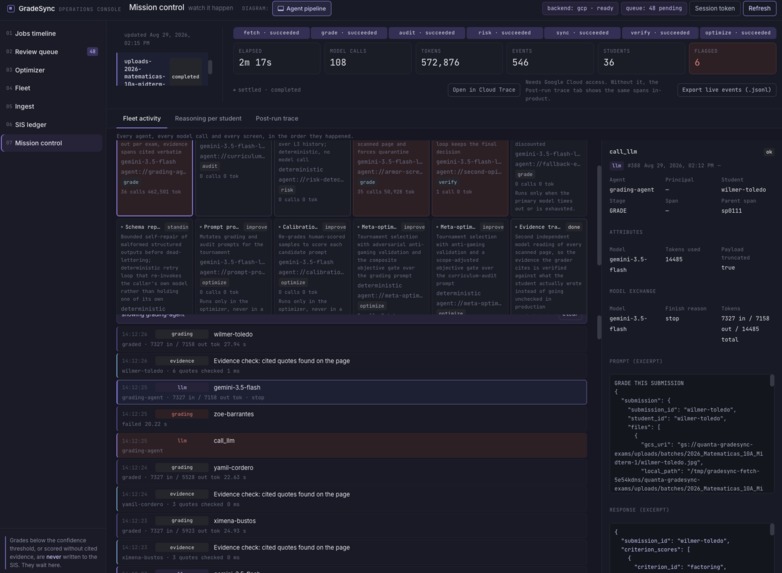Click the Tokens 572,876 stat

tap(459, 58)
